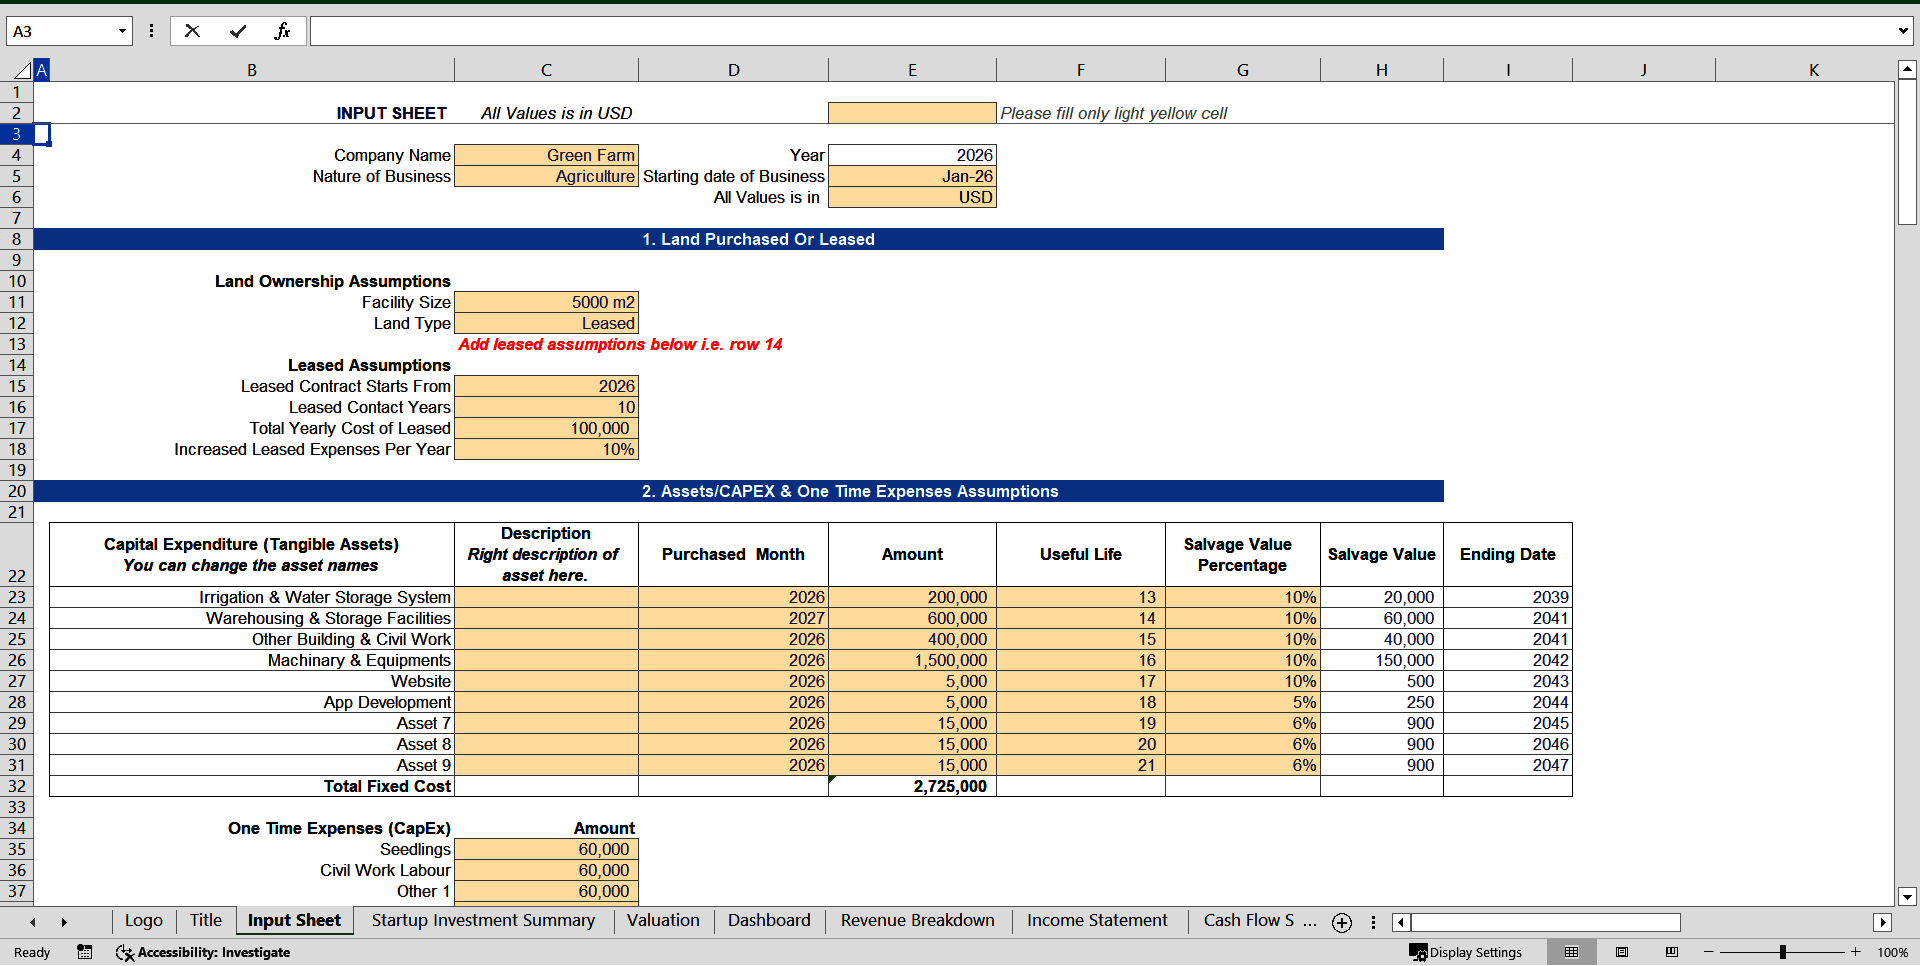Screen dimensions: 1920x966
Task: Open the Valuation worksheet
Action: tap(663, 921)
